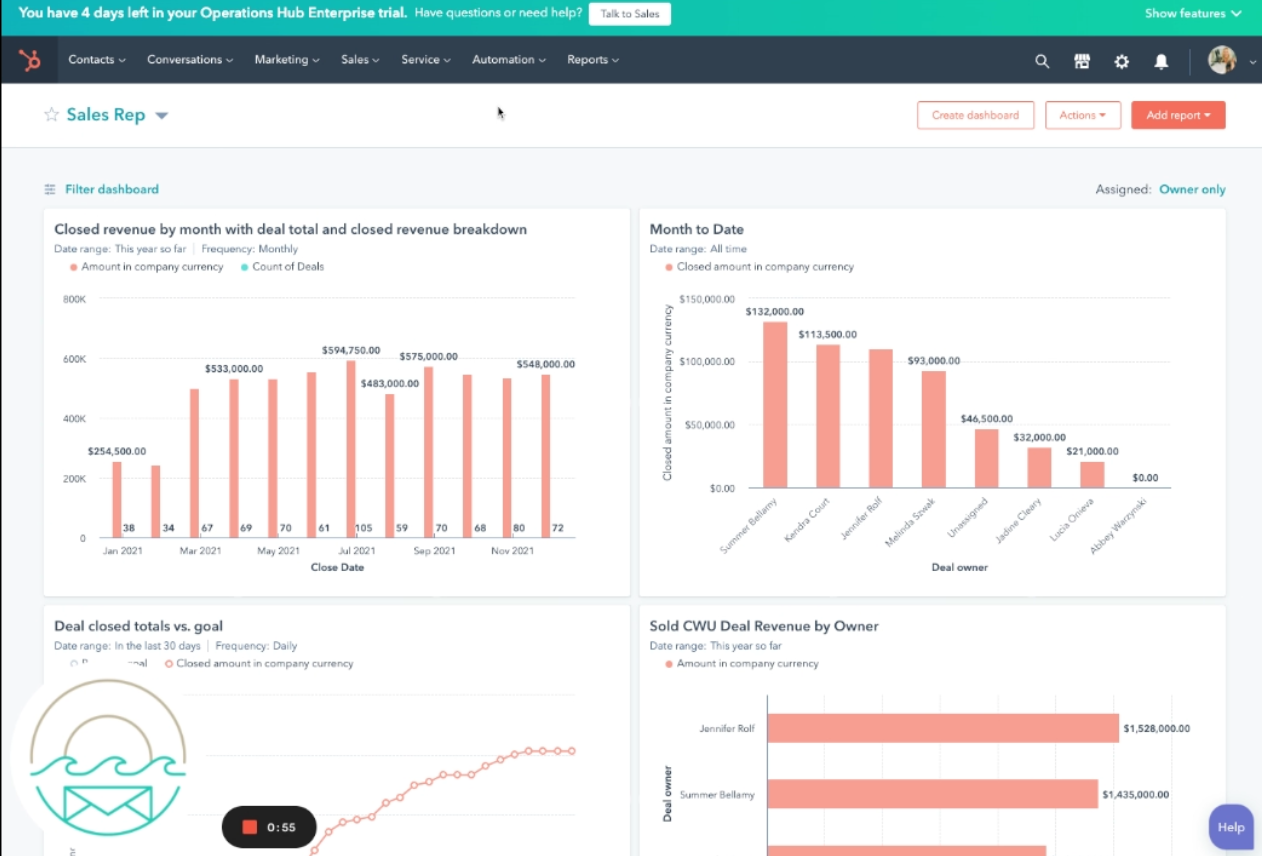This screenshot has height=856, width=1262.
Task: Click the Jan 2021 $254,500.00 bar
Action: coord(117,500)
